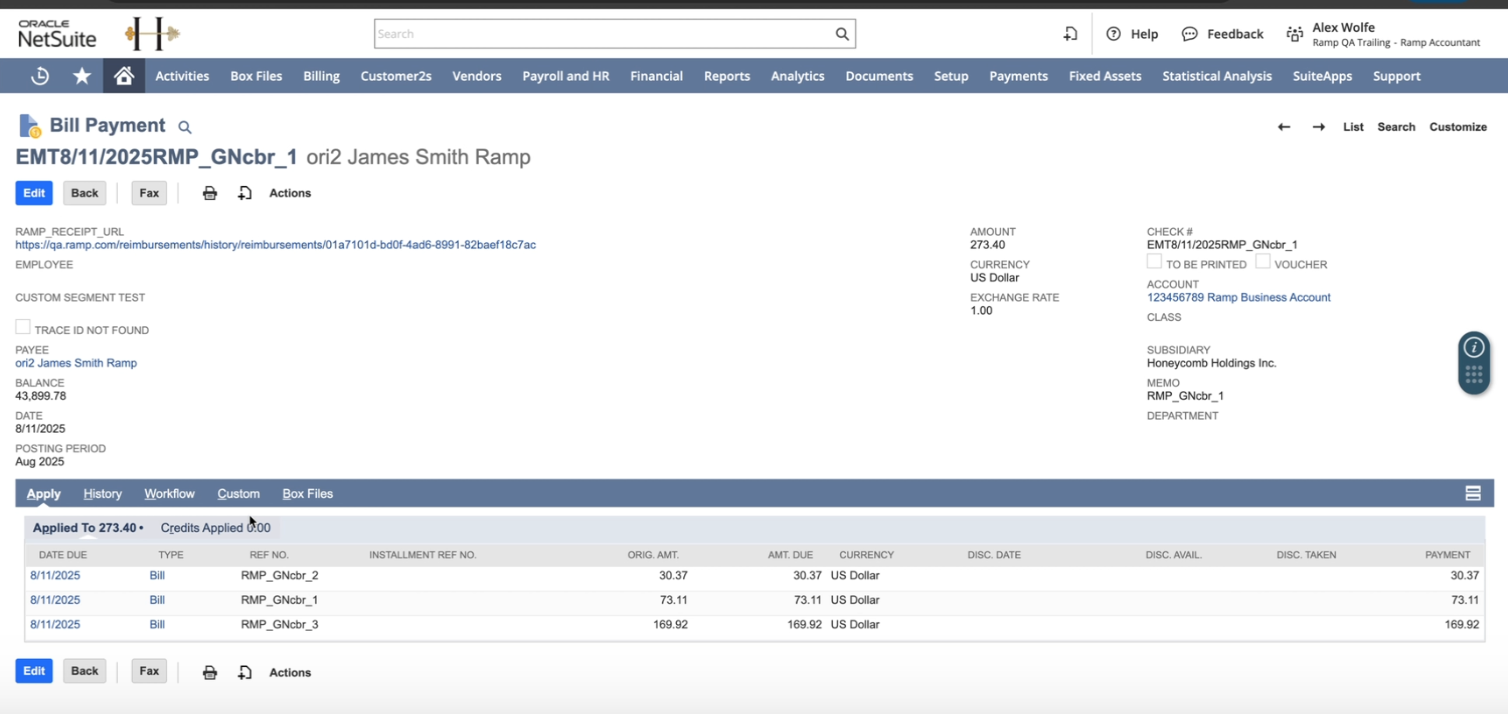Open the change role icon beside Alex Wolfe

click(1295, 34)
